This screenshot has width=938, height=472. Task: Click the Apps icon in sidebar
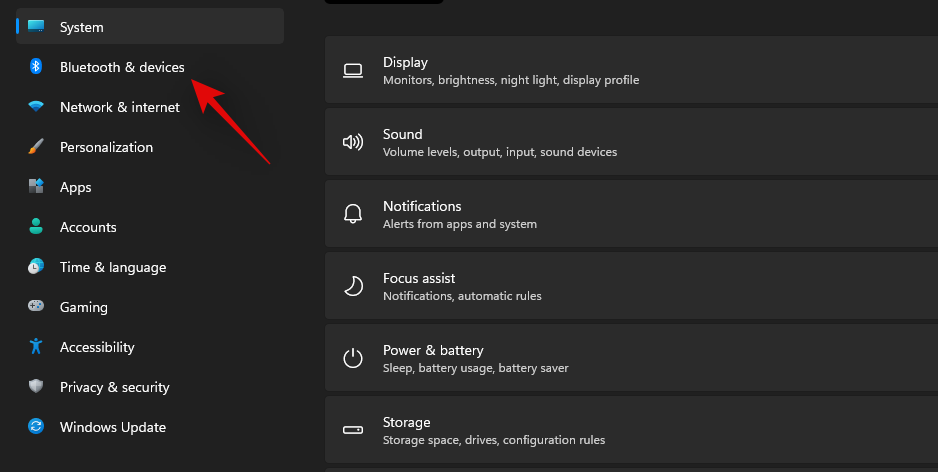(36, 187)
